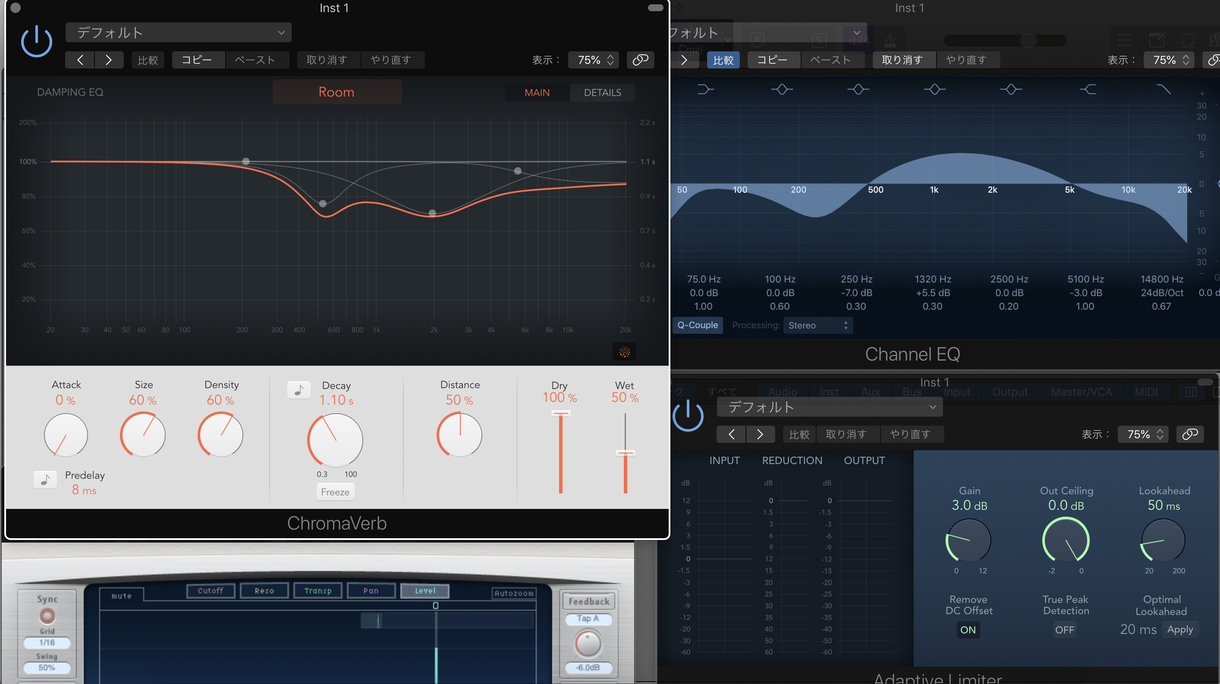The image size is (1220, 684).
Task: Click ペースト button in ChromaVerb
Action: coord(255,60)
